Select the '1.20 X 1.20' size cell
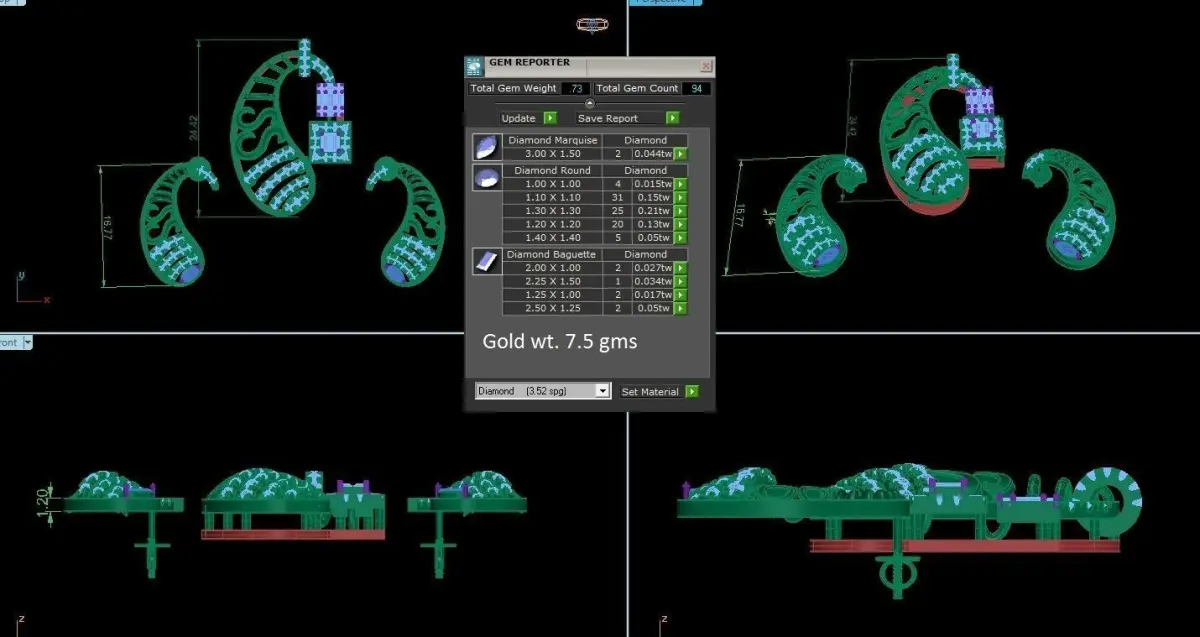The width and height of the screenshot is (1200, 637). (x=552, y=225)
